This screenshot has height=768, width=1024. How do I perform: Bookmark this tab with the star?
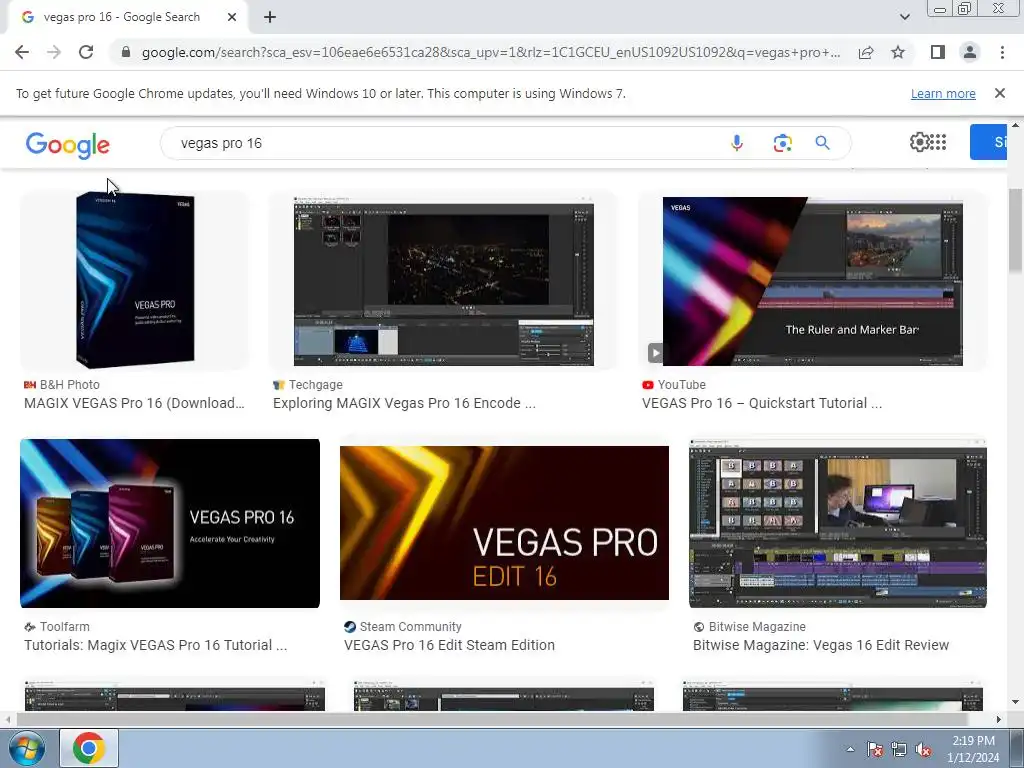point(898,52)
